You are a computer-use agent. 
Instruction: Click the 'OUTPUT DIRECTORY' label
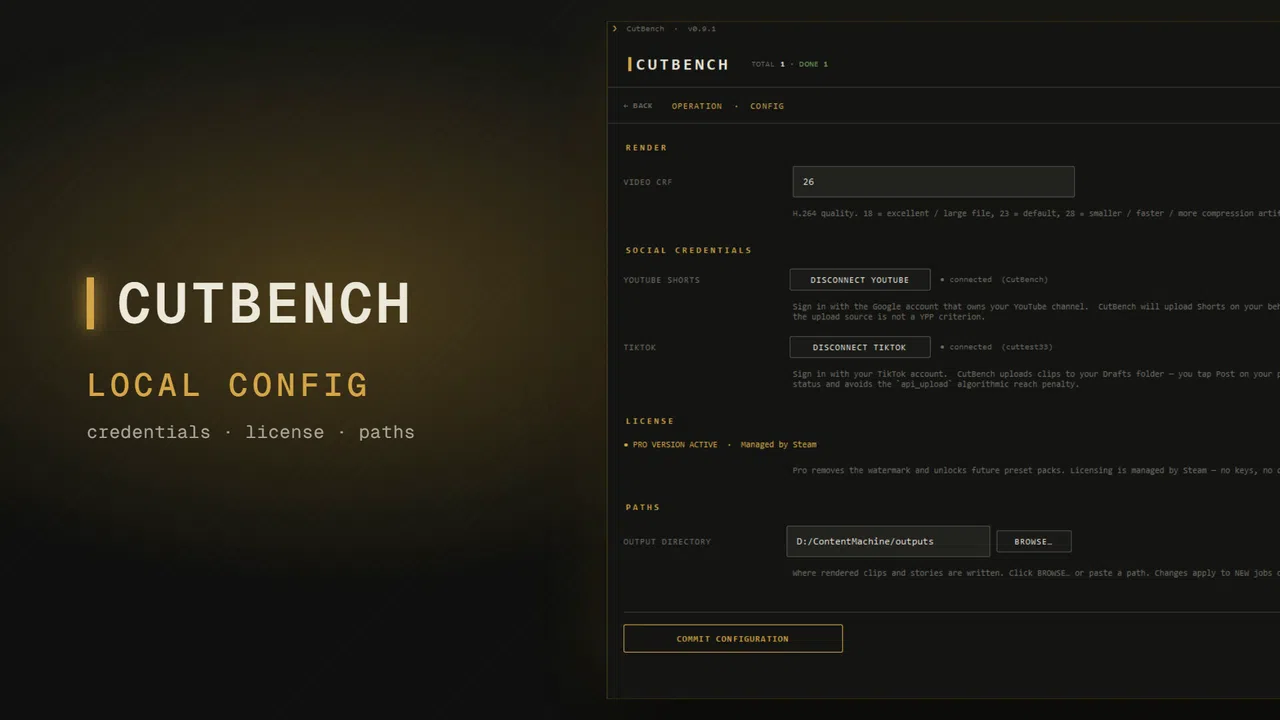coord(667,542)
